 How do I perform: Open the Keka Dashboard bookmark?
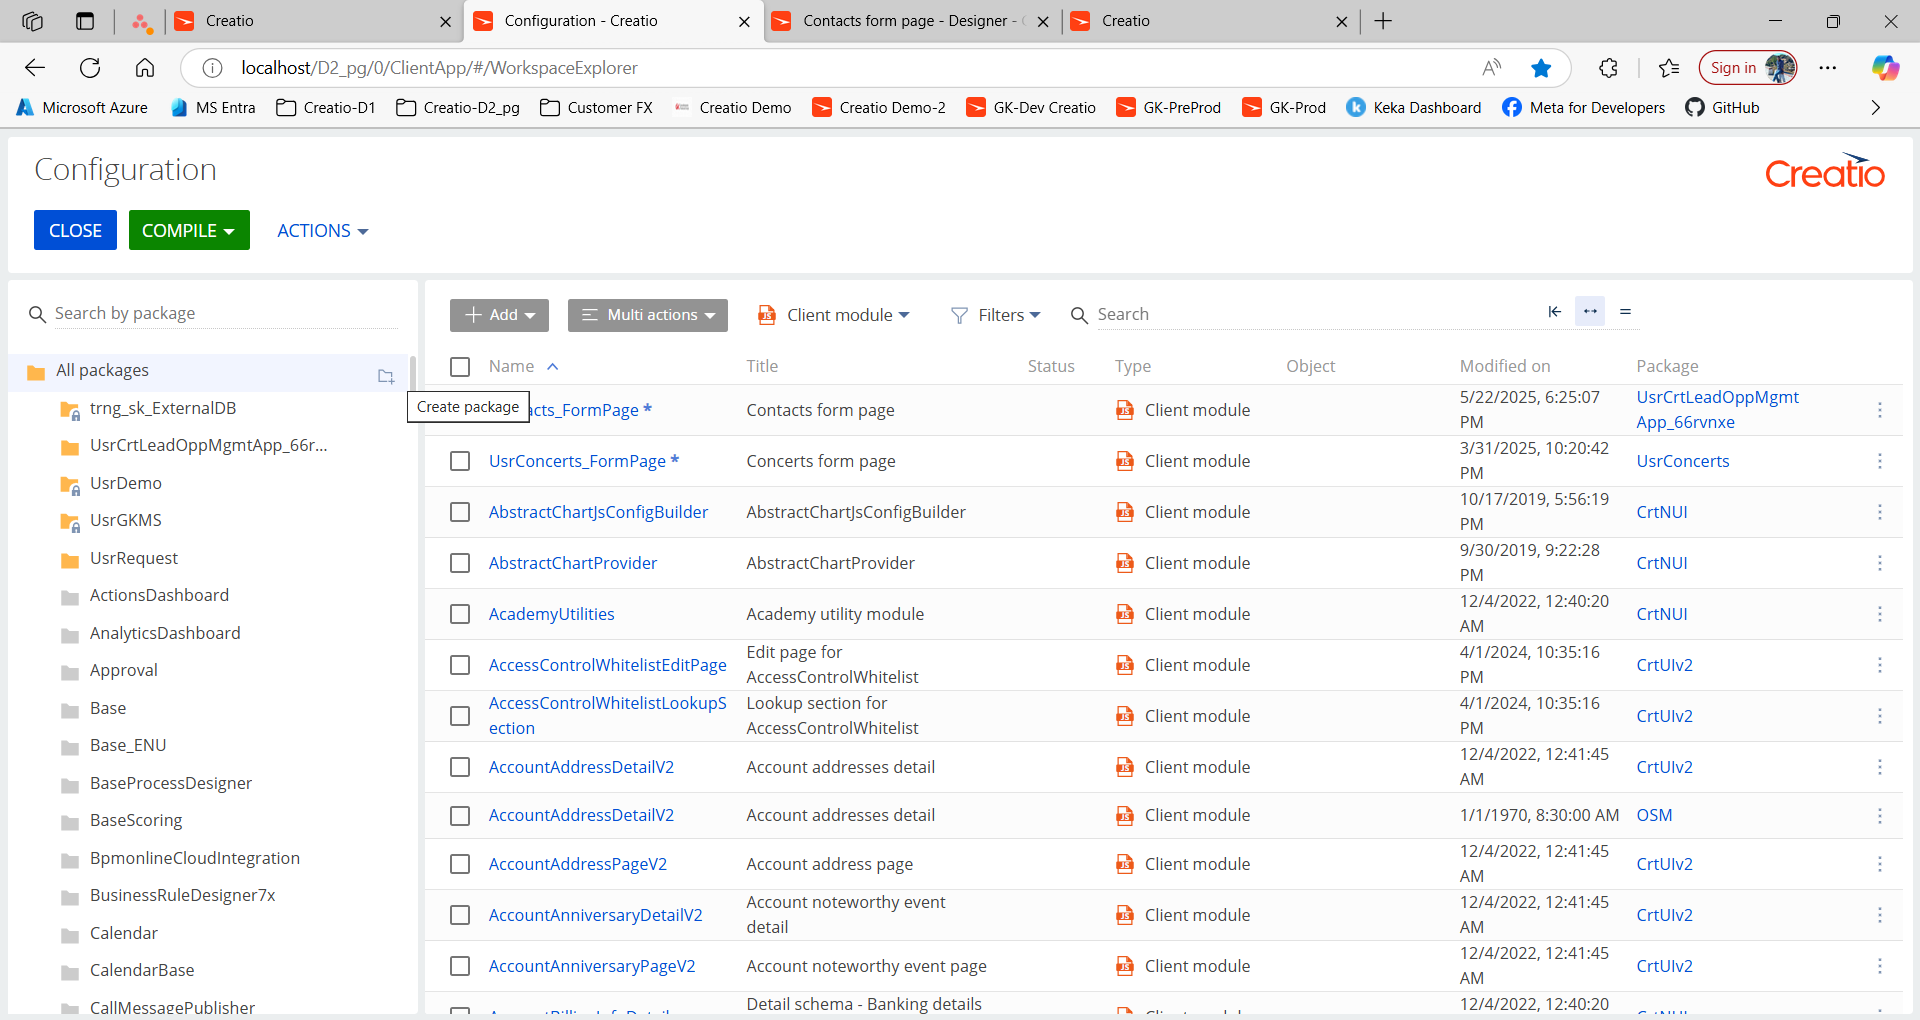[x=1413, y=108]
